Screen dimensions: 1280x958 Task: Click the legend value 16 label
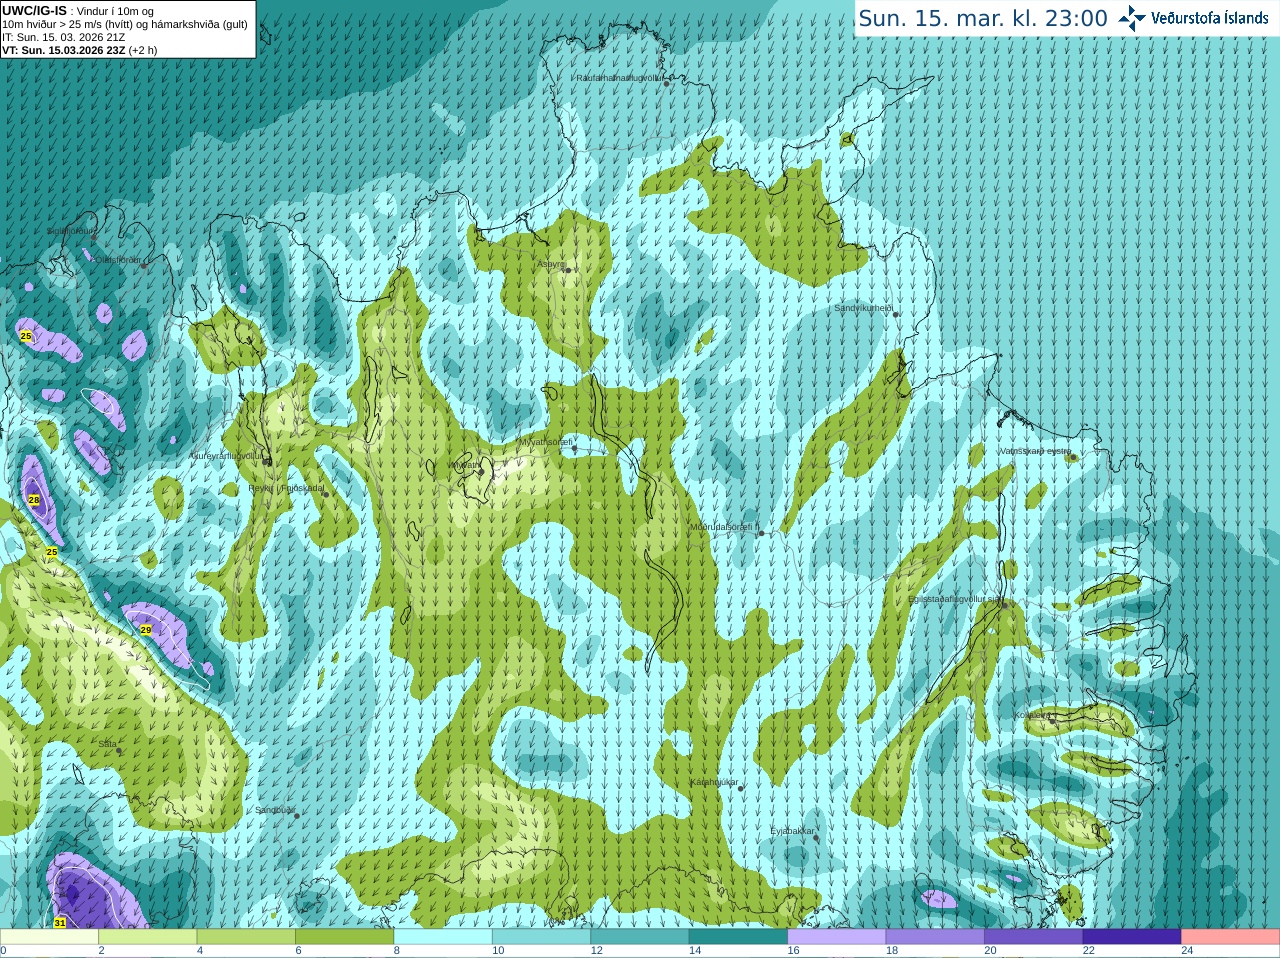pos(793,951)
